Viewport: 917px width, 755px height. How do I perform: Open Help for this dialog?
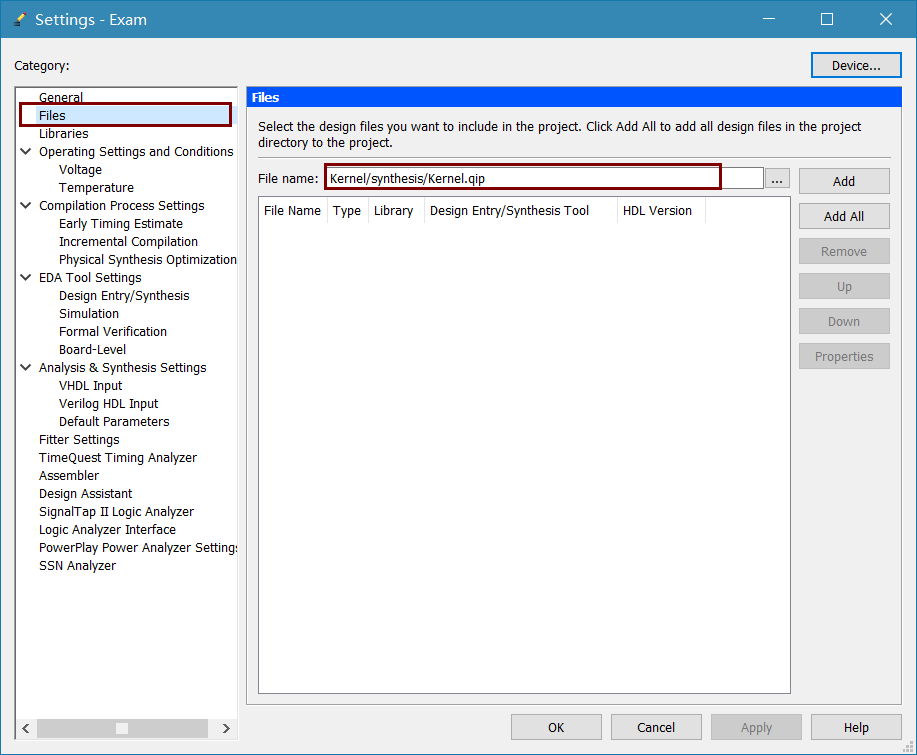click(856, 728)
